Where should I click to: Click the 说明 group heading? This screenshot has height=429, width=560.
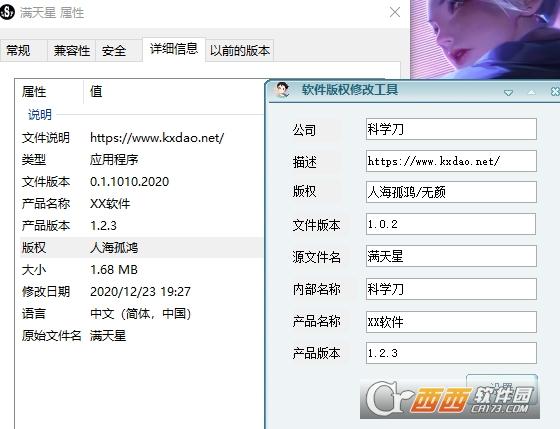click(40, 115)
